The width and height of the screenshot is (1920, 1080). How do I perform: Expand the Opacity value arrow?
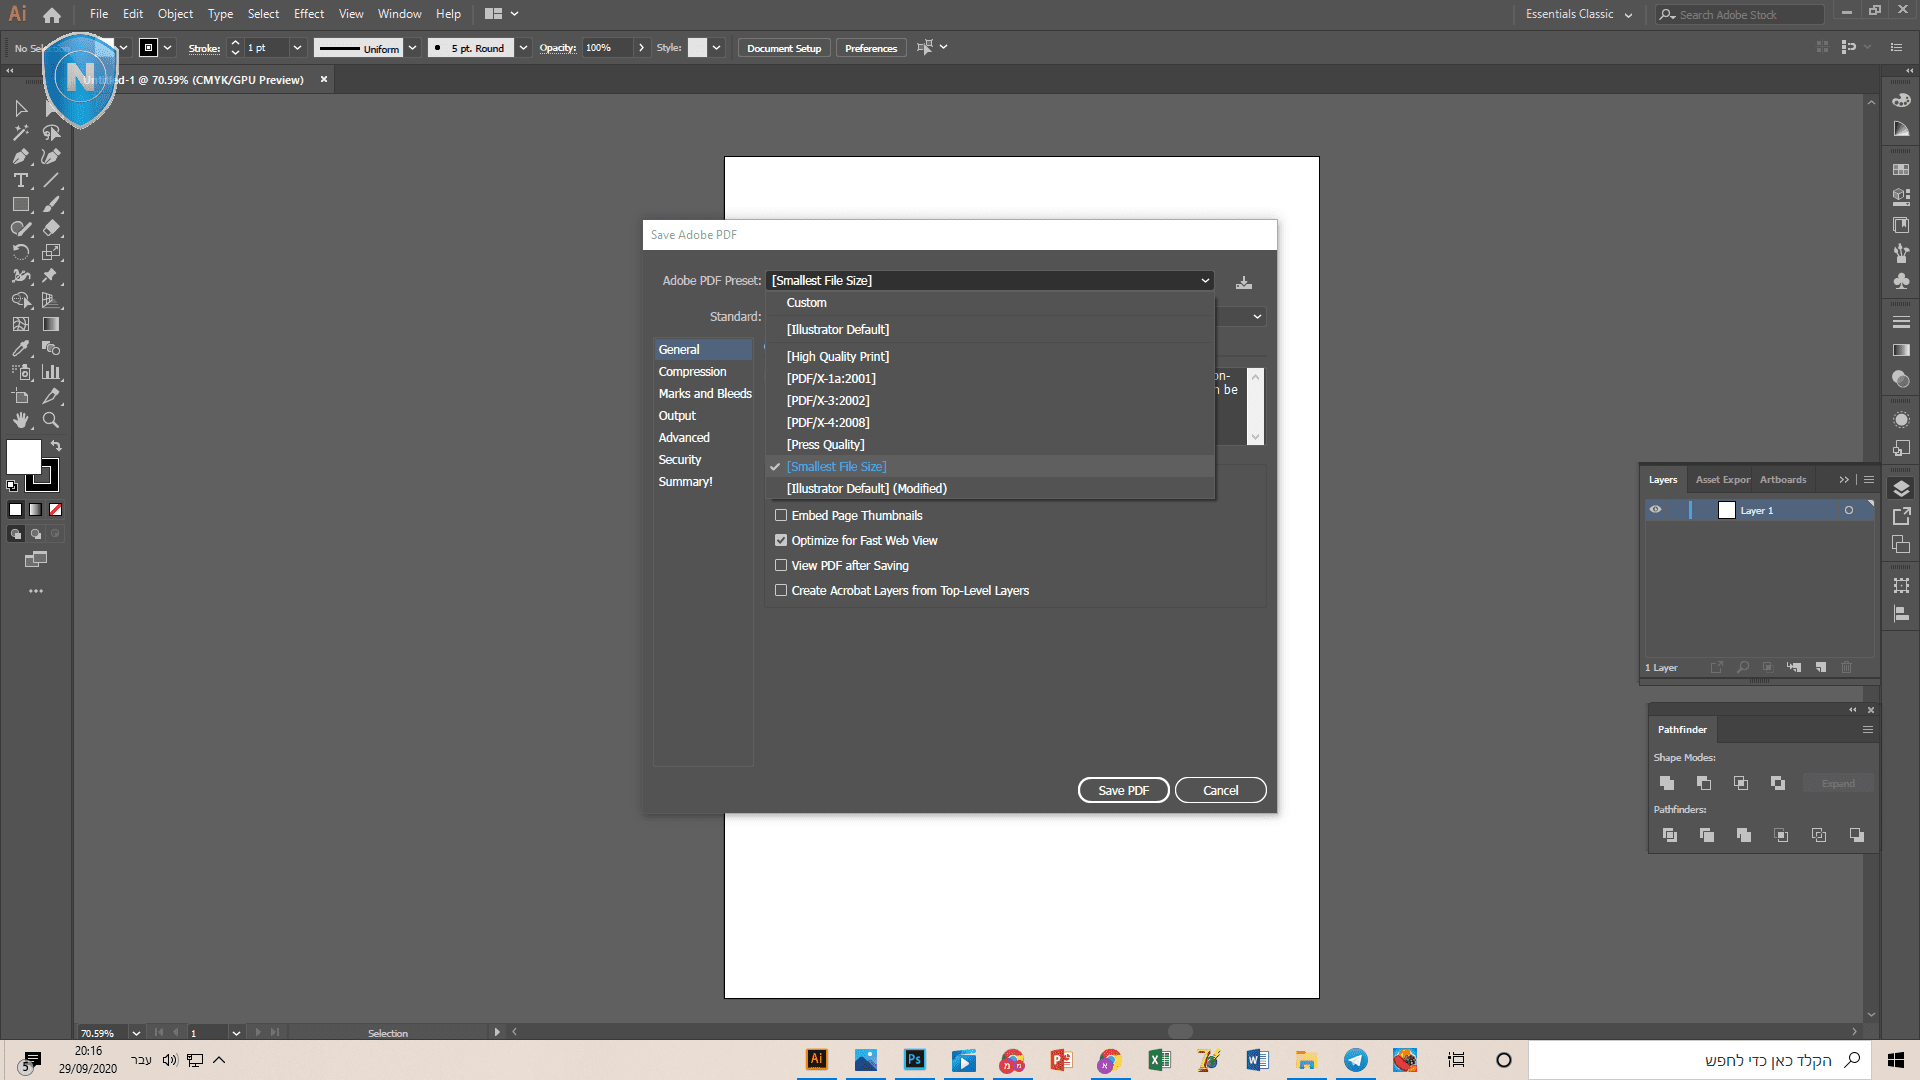[641, 48]
